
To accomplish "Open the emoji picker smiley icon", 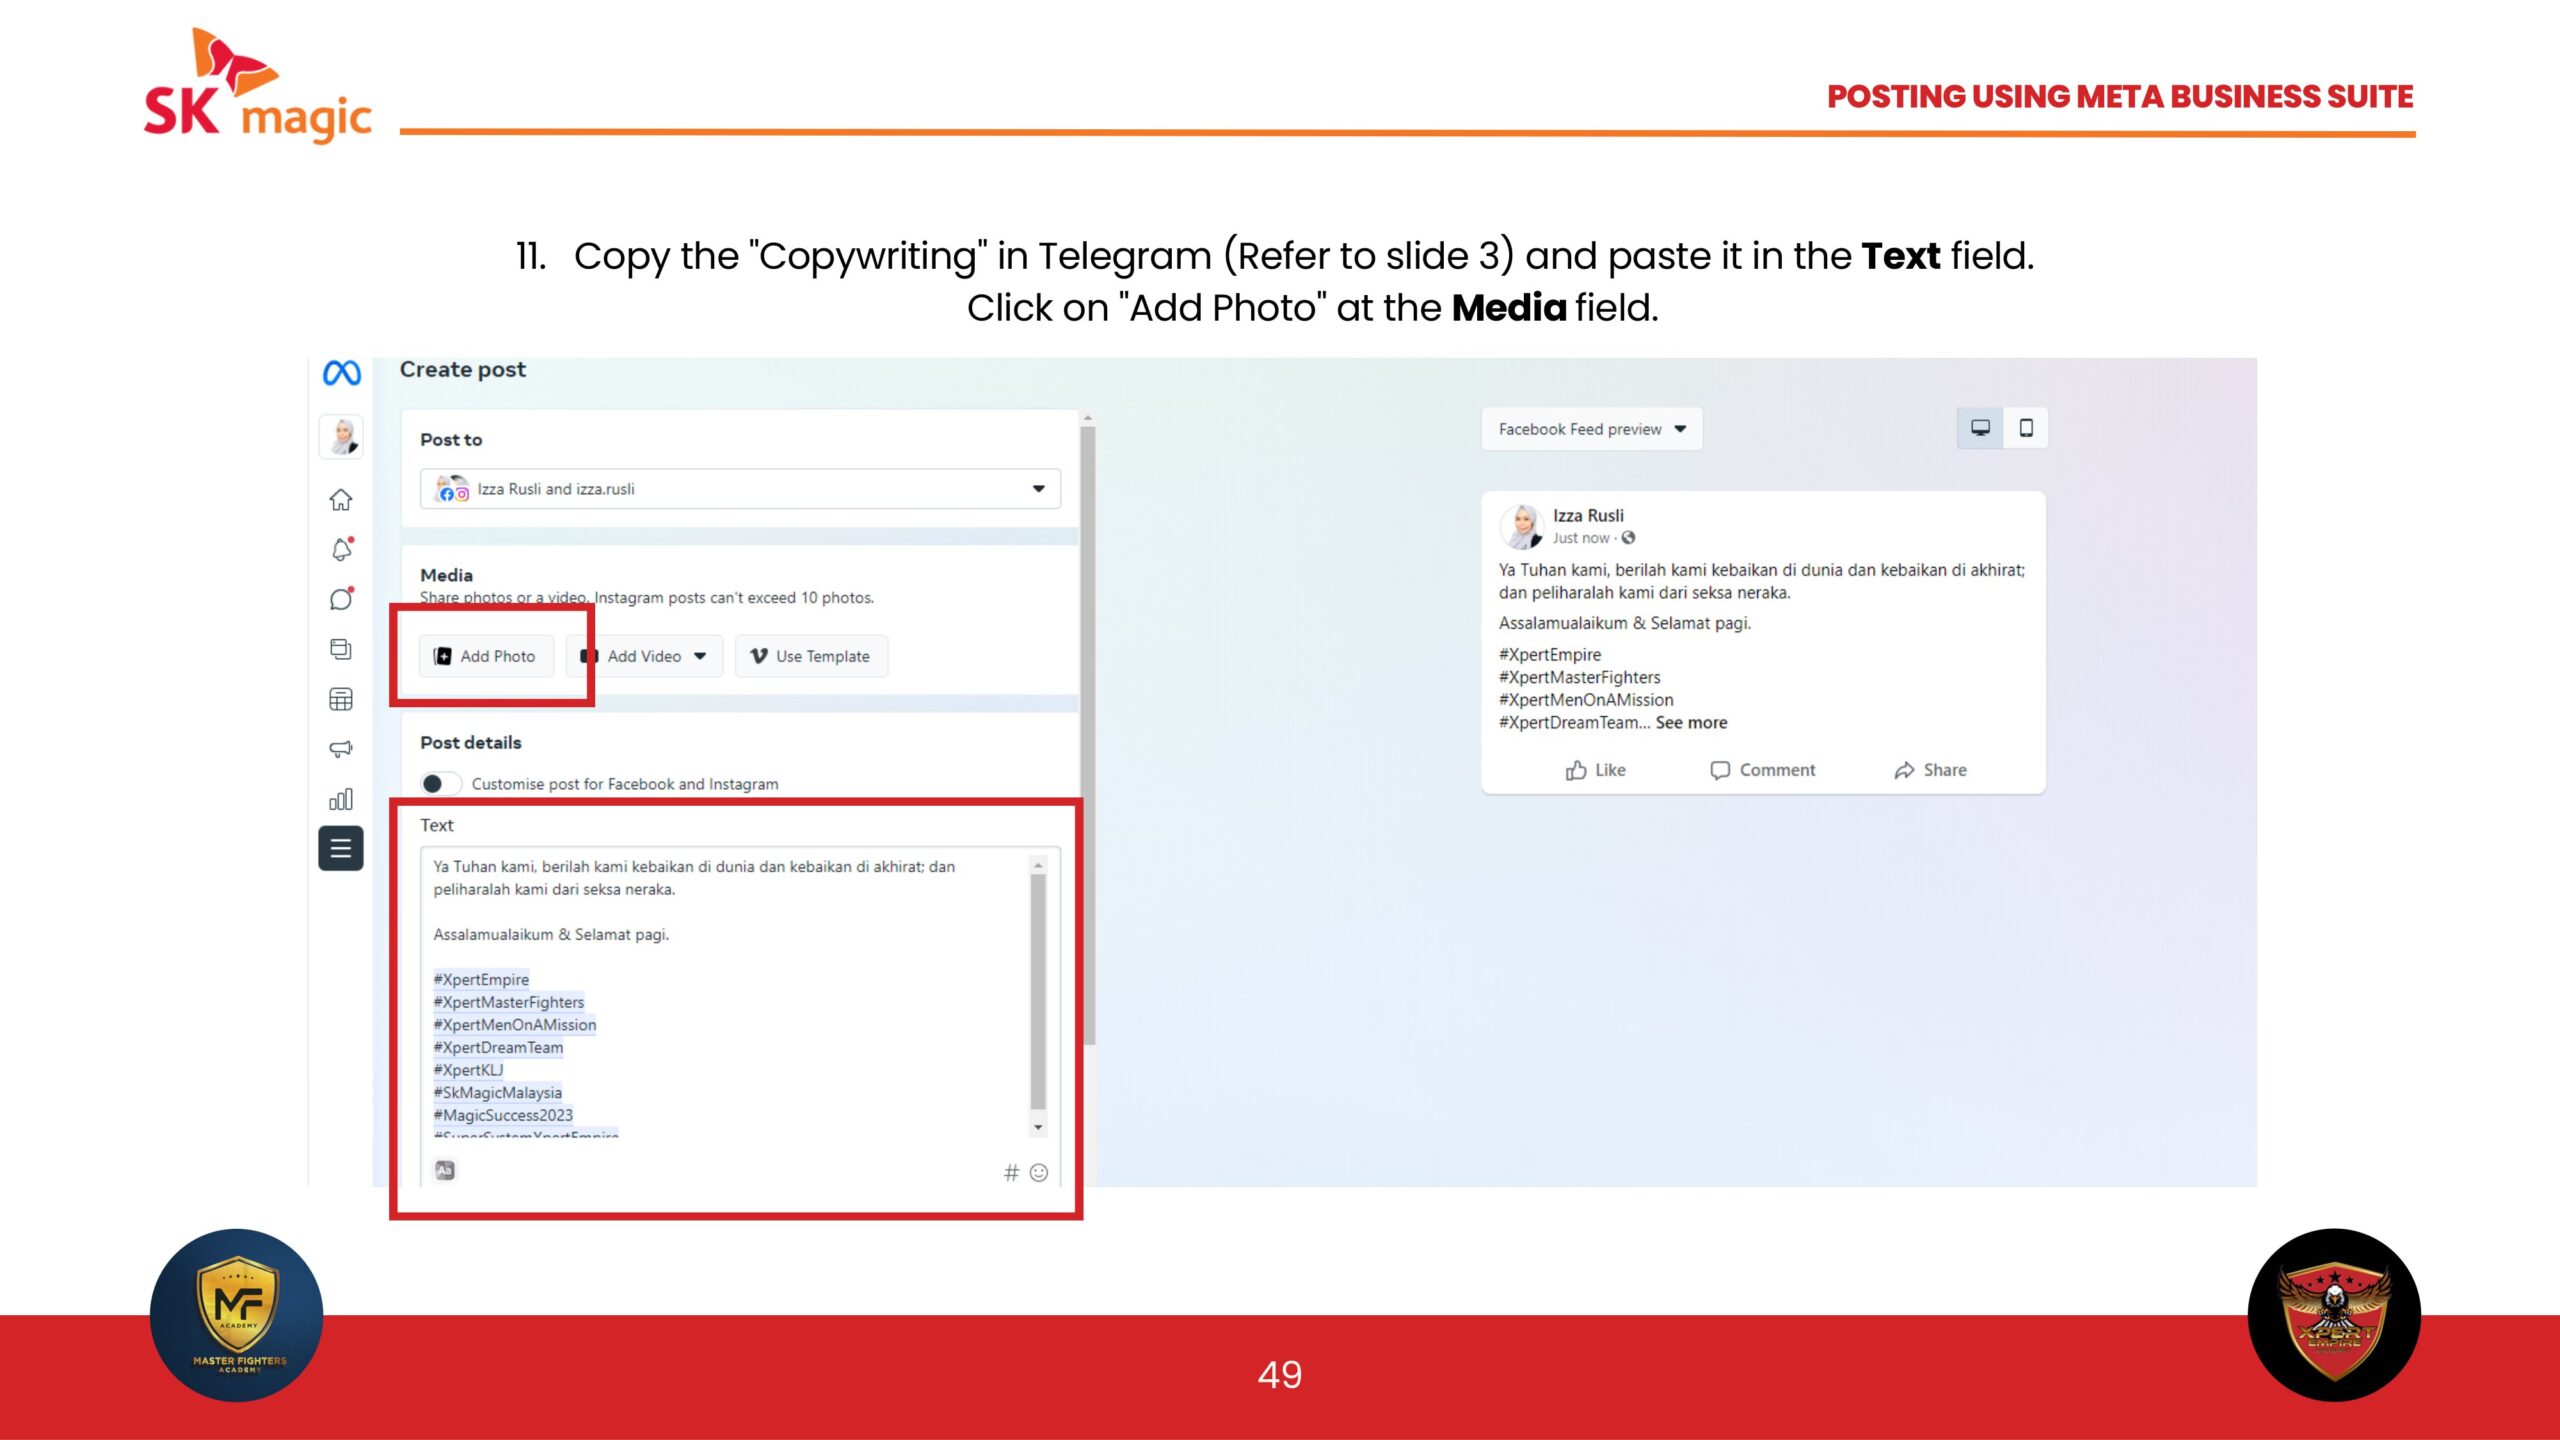I will [x=1039, y=1172].
